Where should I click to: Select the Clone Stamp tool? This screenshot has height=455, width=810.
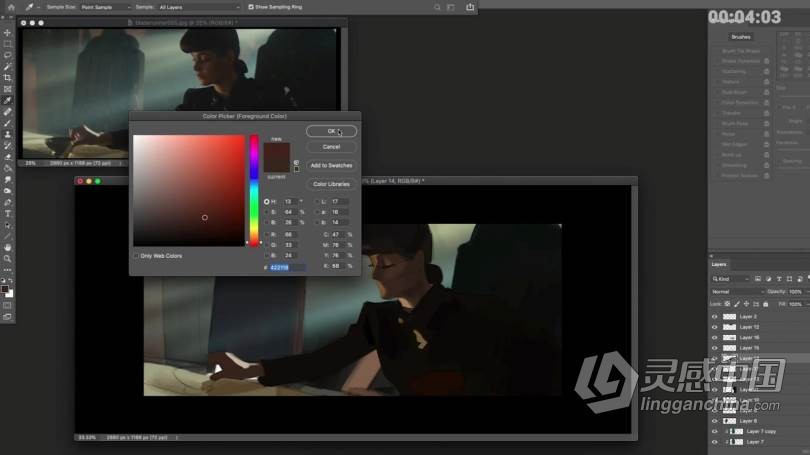pyautogui.click(x=7, y=135)
